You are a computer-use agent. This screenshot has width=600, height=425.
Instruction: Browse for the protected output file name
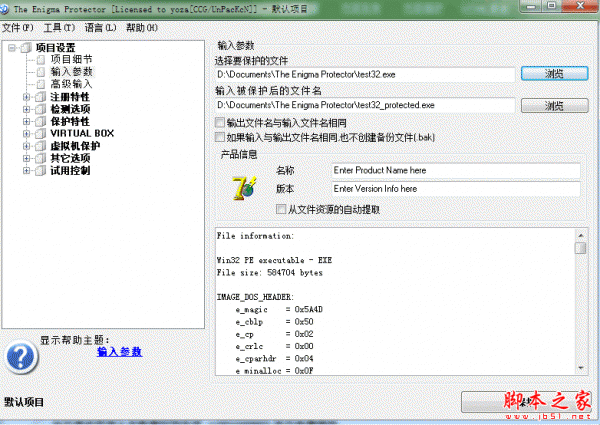(554, 106)
